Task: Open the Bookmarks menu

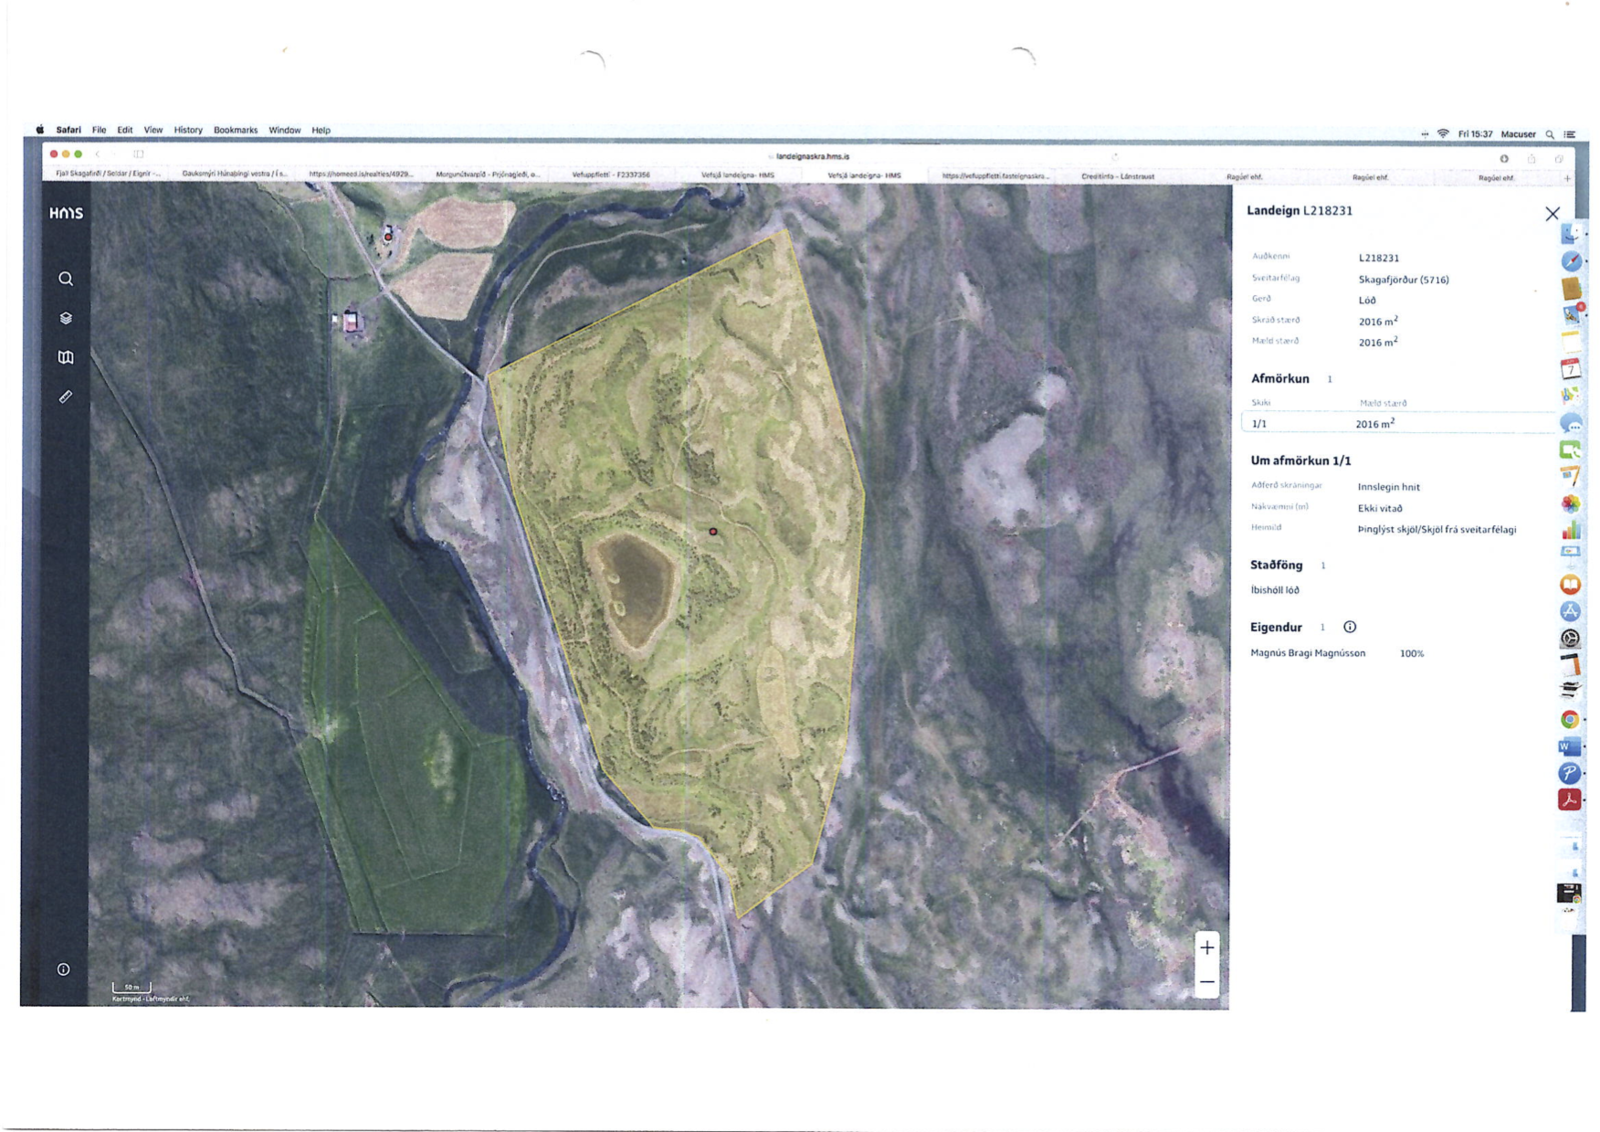Action: click(235, 130)
